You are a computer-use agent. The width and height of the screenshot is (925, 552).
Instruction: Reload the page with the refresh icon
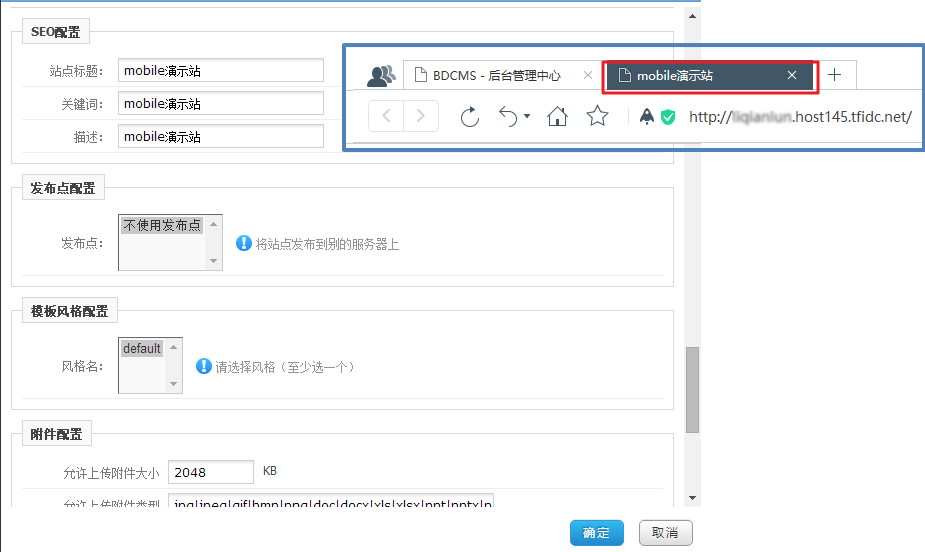(x=470, y=117)
